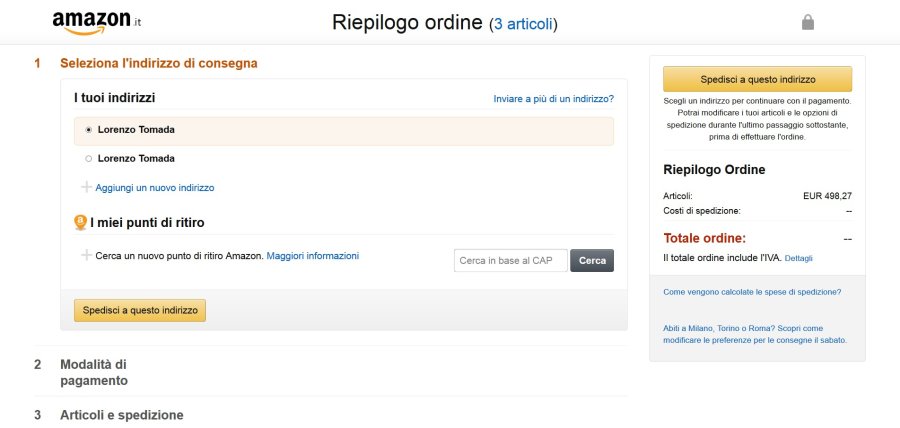Open the IVA Dettagli link
This screenshot has height=428, width=900.
[x=798, y=258]
